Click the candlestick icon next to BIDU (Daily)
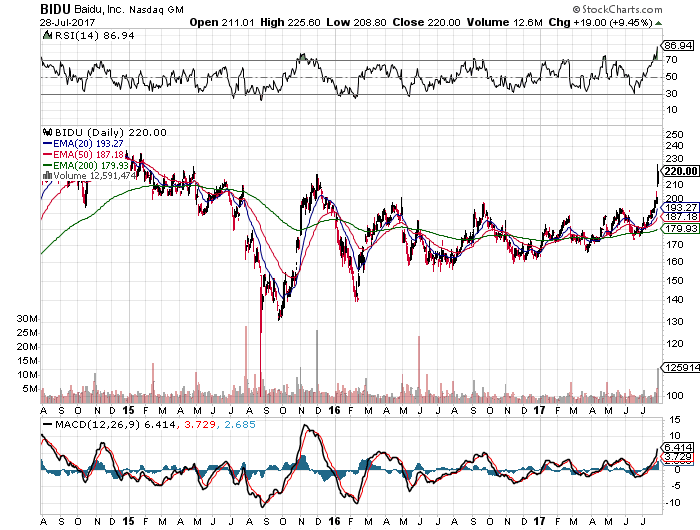Viewport: 700px width, 530px height. tap(47, 132)
